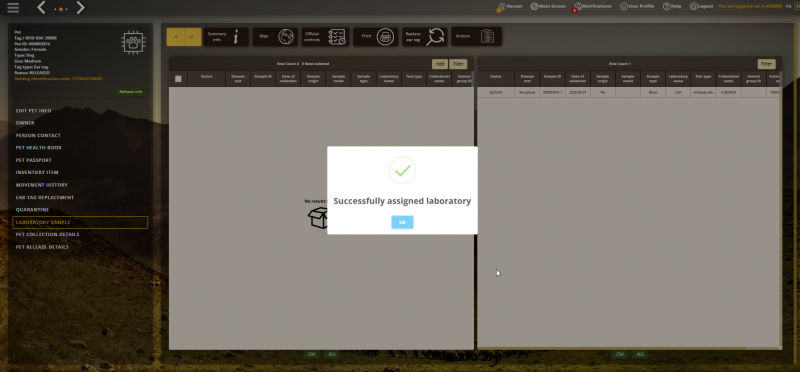The height and width of the screenshot is (372, 800).
Task: Click the Holding identification code text
Action: 58,79
